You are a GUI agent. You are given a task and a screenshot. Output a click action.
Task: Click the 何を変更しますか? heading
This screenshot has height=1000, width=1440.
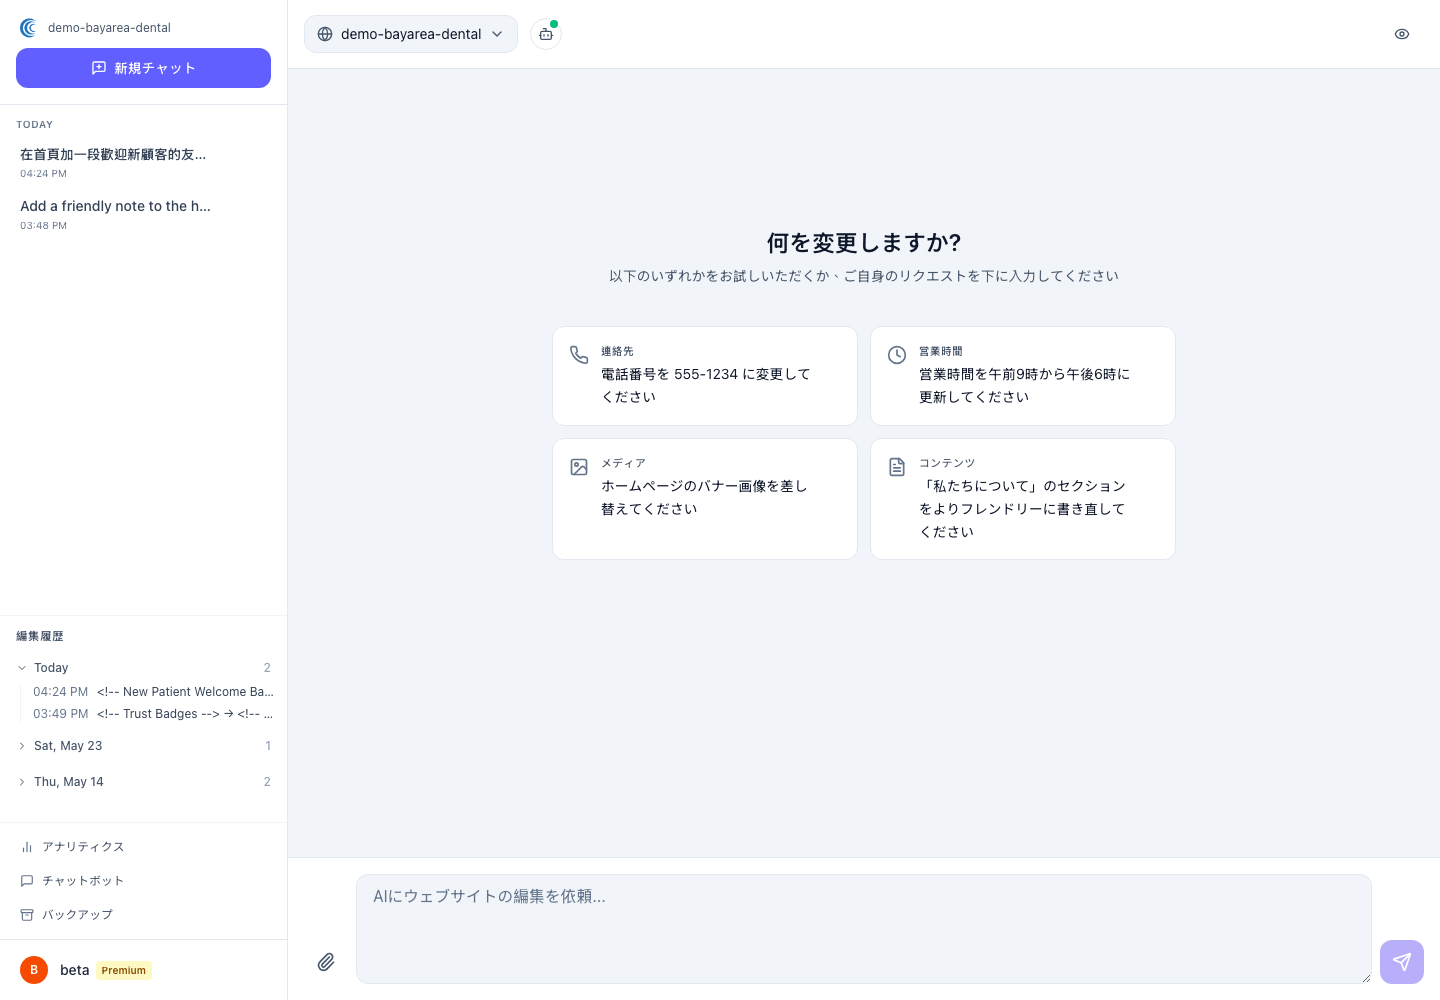click(x=864, y=243)
